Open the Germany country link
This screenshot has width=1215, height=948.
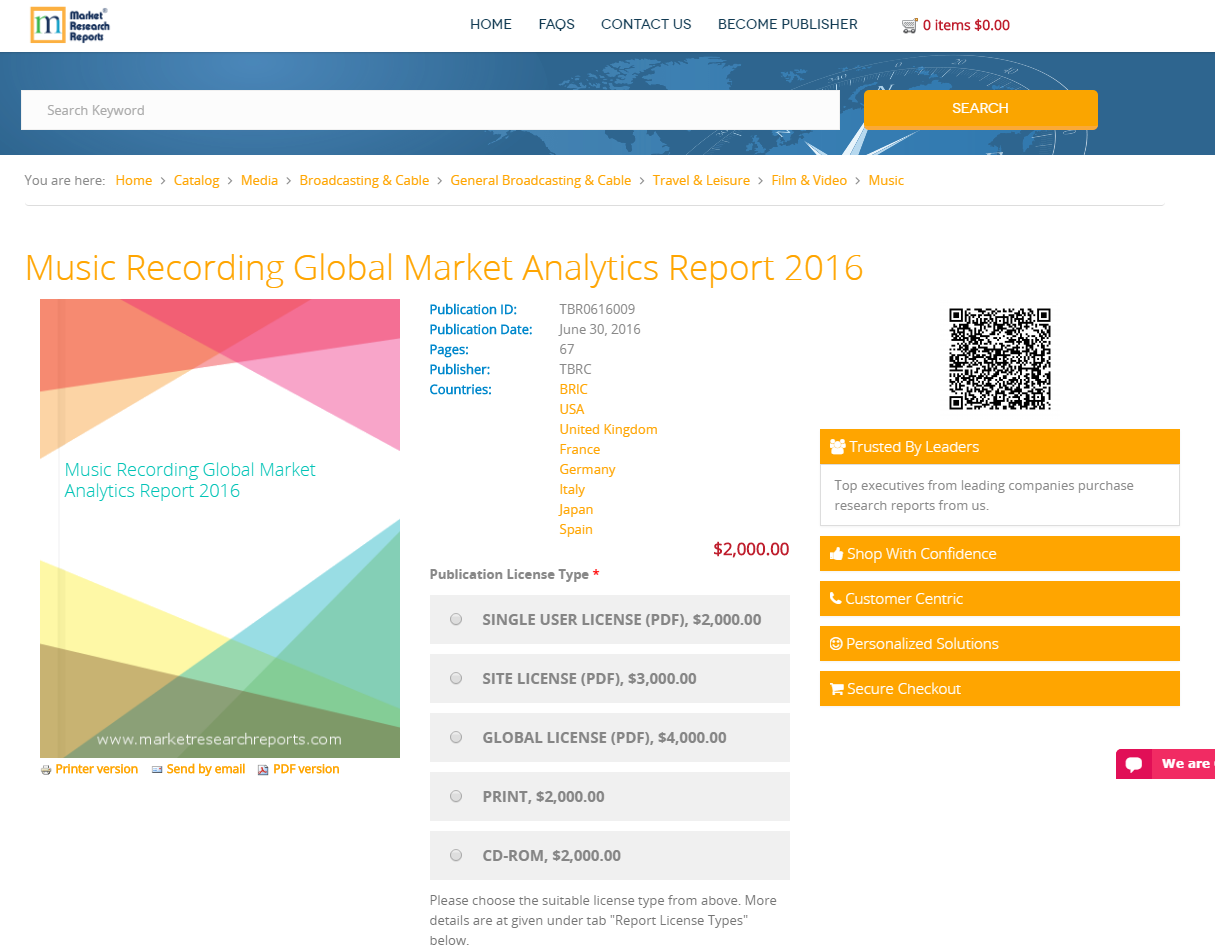click(x=588, y=470)
